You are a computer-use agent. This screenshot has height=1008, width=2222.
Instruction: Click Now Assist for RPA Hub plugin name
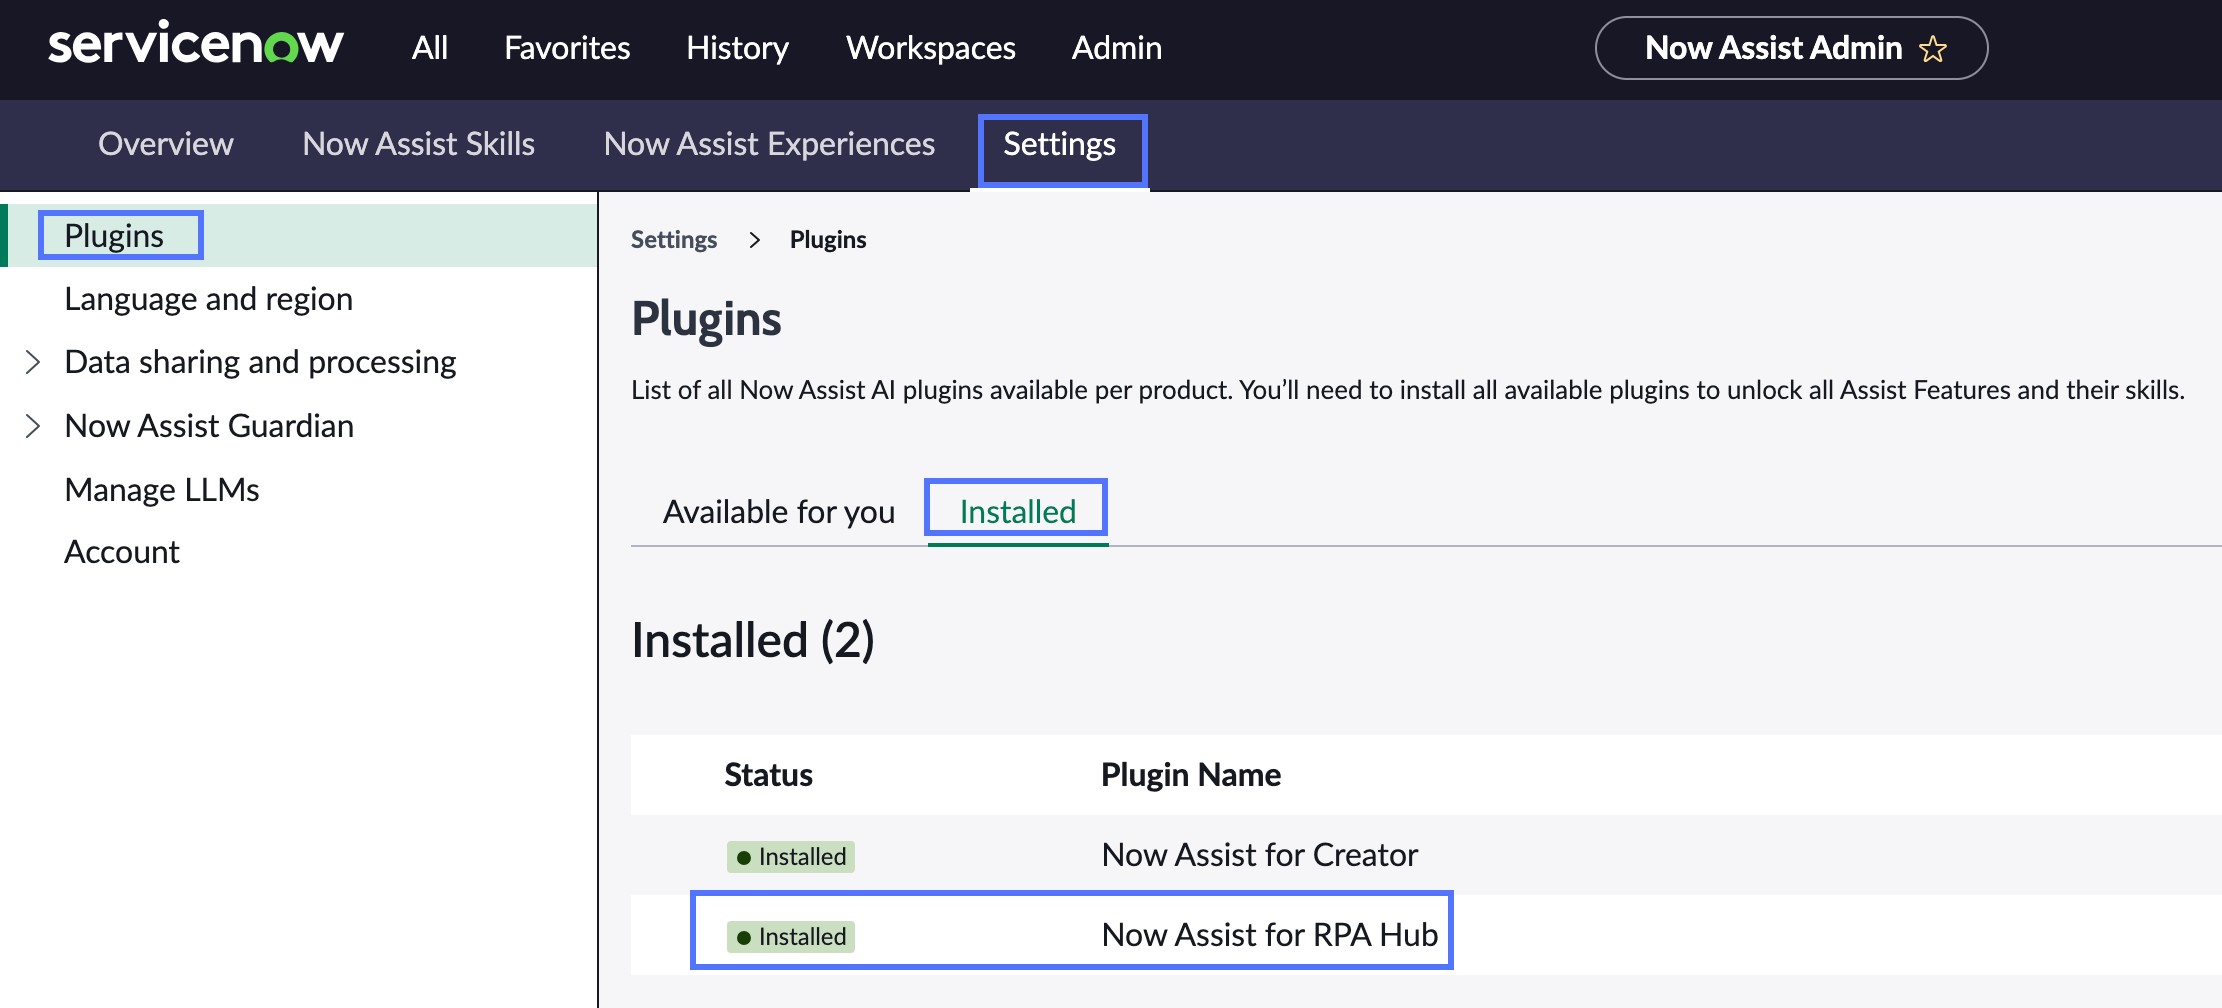tap(1270, 935)
